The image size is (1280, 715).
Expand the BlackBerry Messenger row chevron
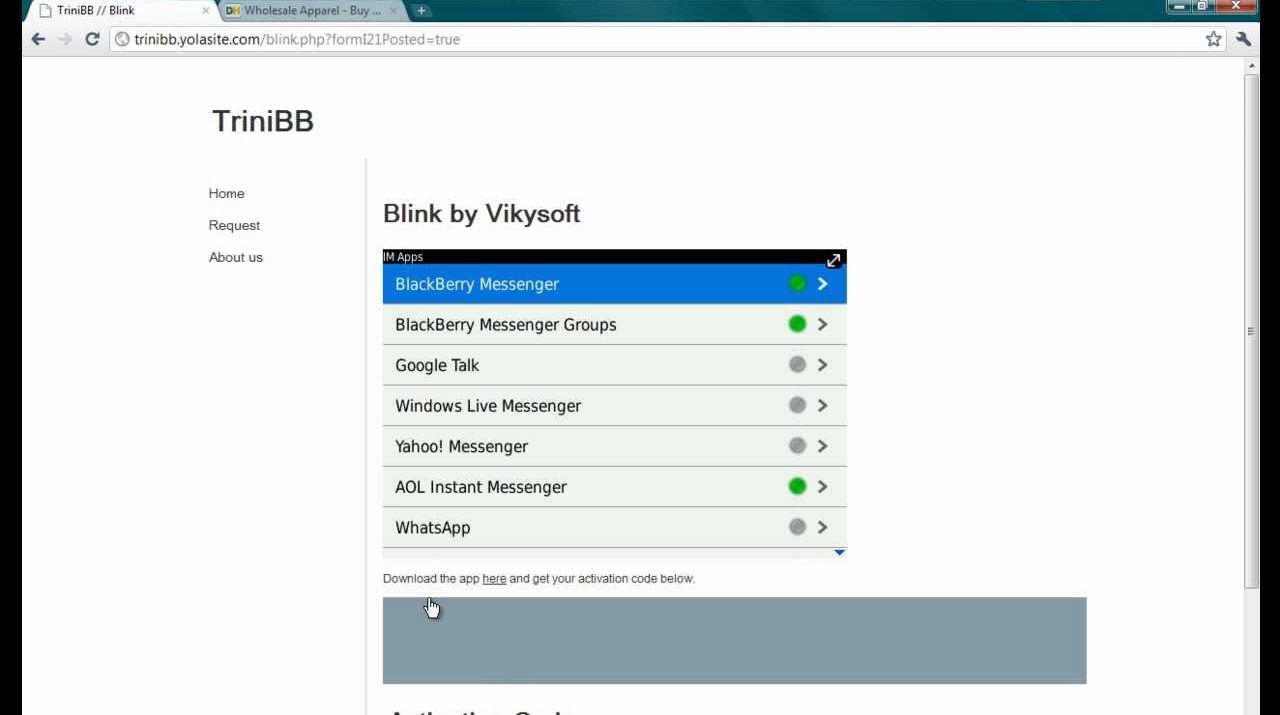[x=822, y=284]
